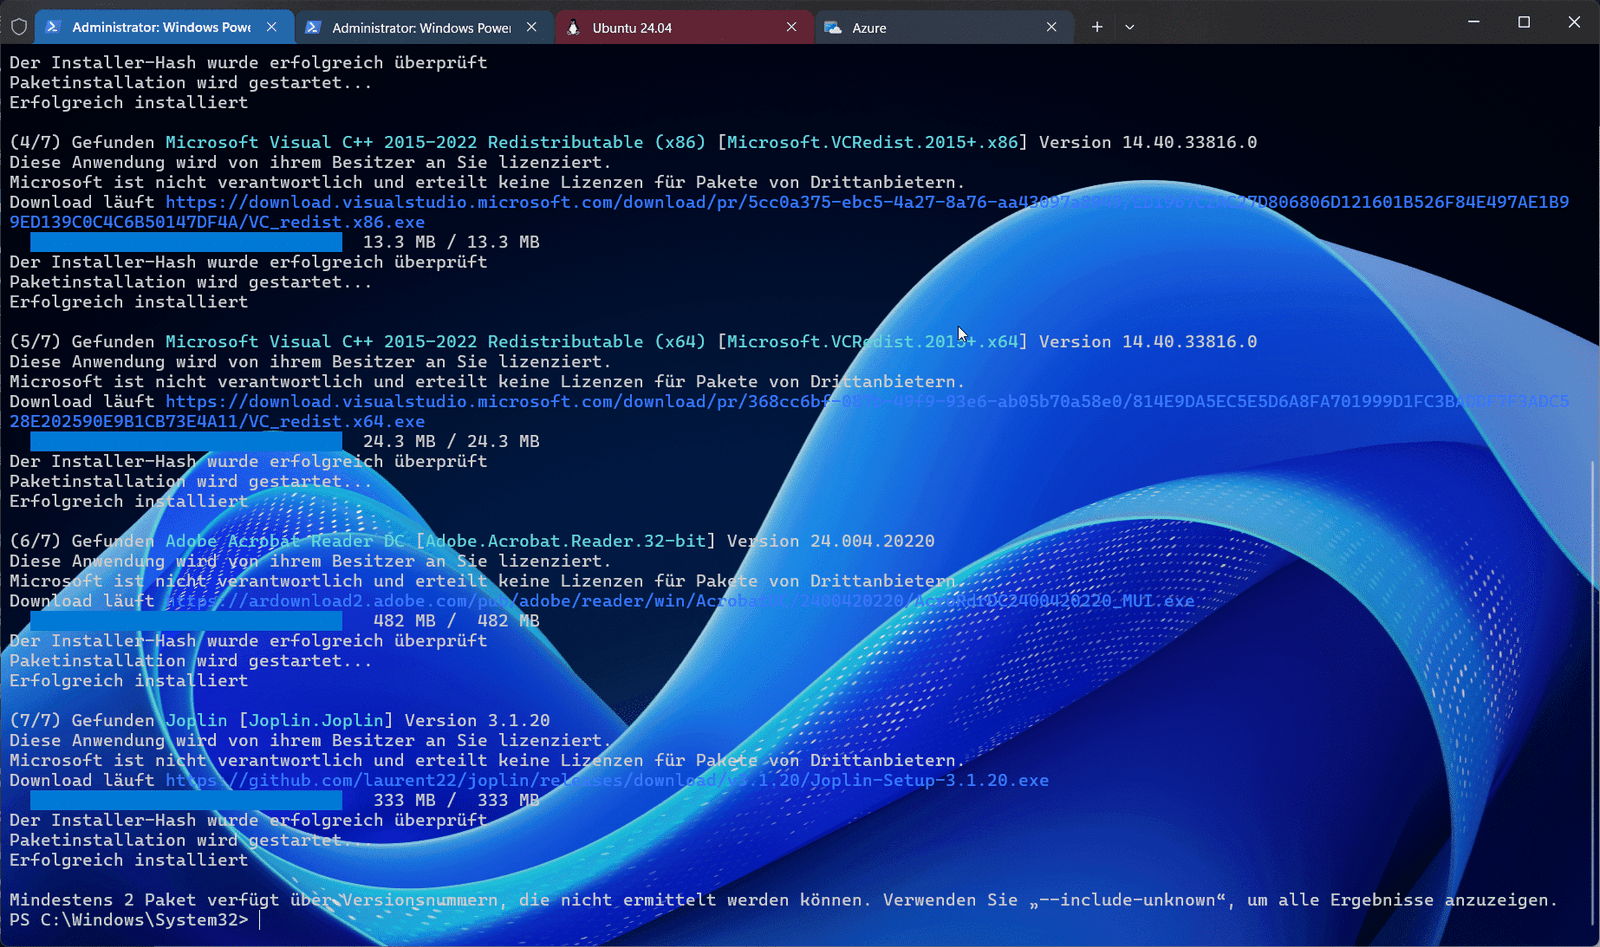Image resolution: width=1600 pixels, height=947 pixels.
Task: Click the PS C:\Windows\System32 prompt line
Action: pos(130,920)
